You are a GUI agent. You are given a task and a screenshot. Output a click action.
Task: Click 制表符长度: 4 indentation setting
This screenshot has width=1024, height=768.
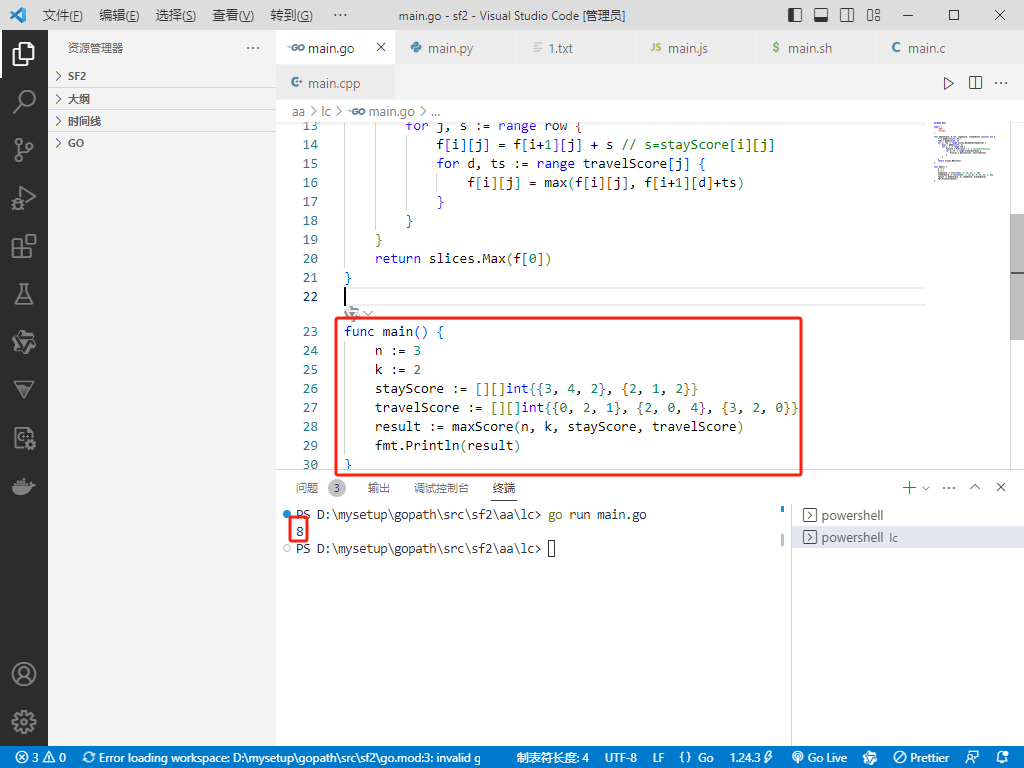(x=552, y=758)
